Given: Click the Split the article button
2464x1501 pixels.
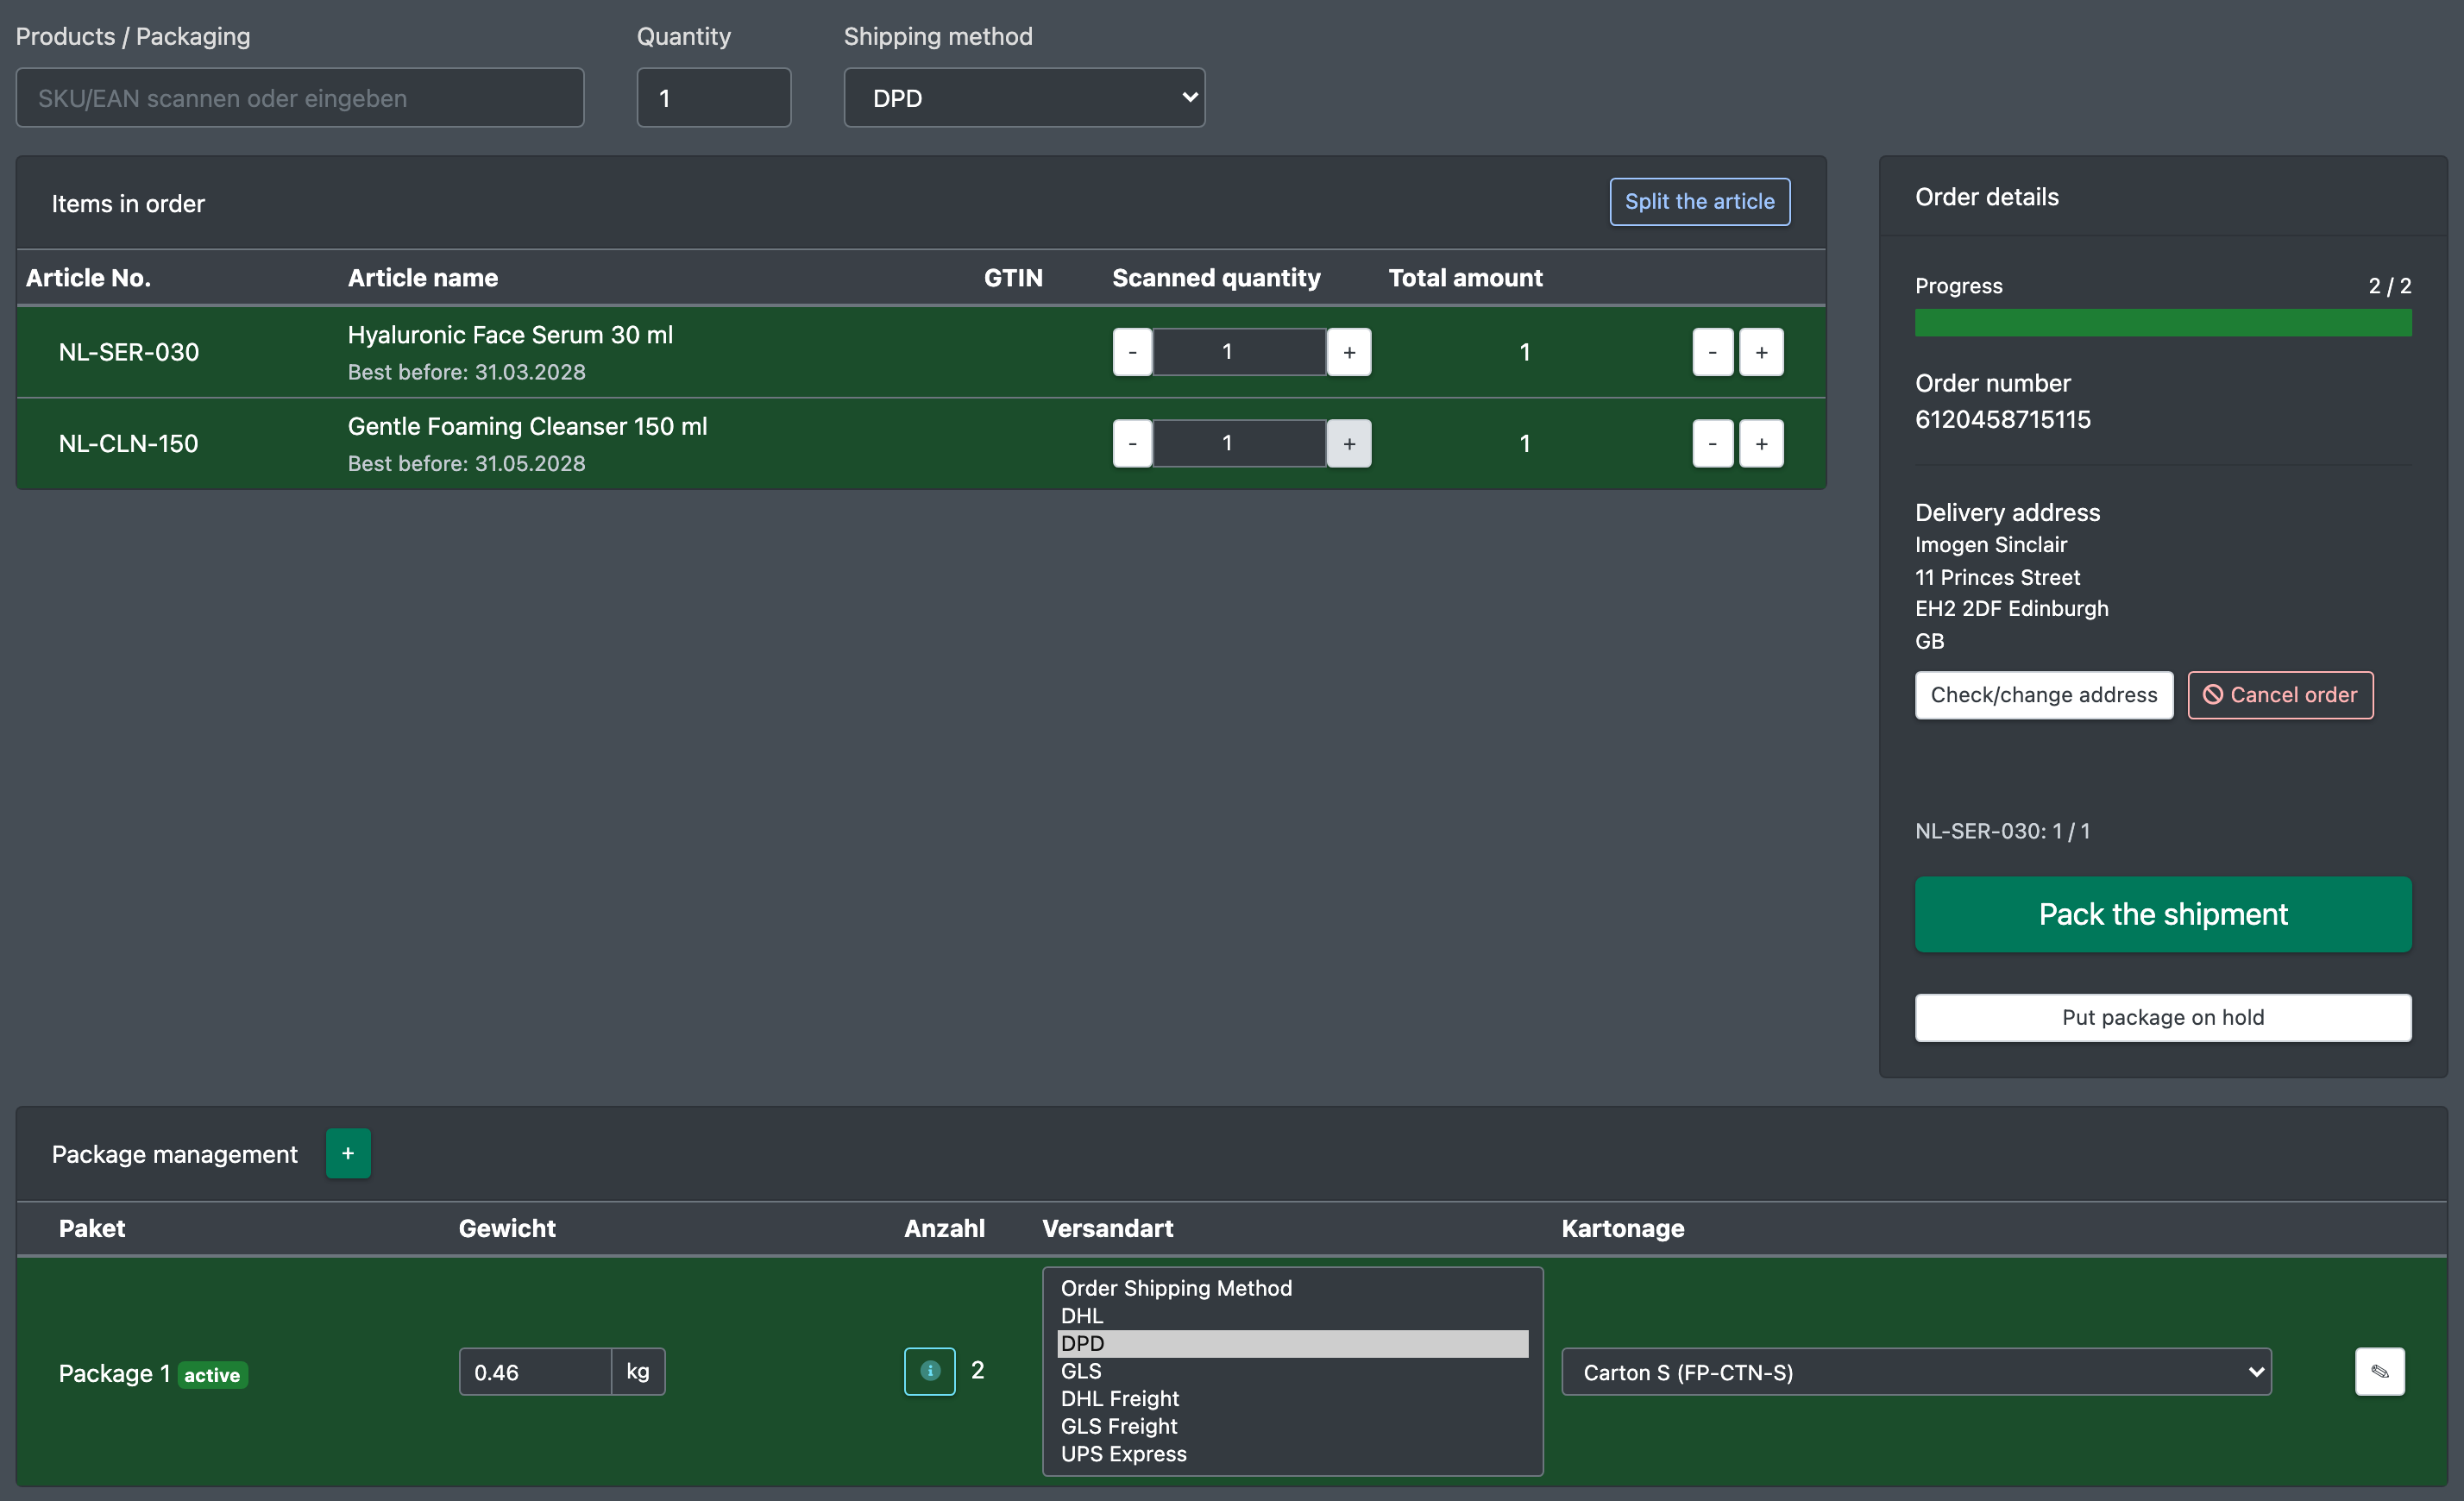Looking at the screenshot, I should 1699,202.
